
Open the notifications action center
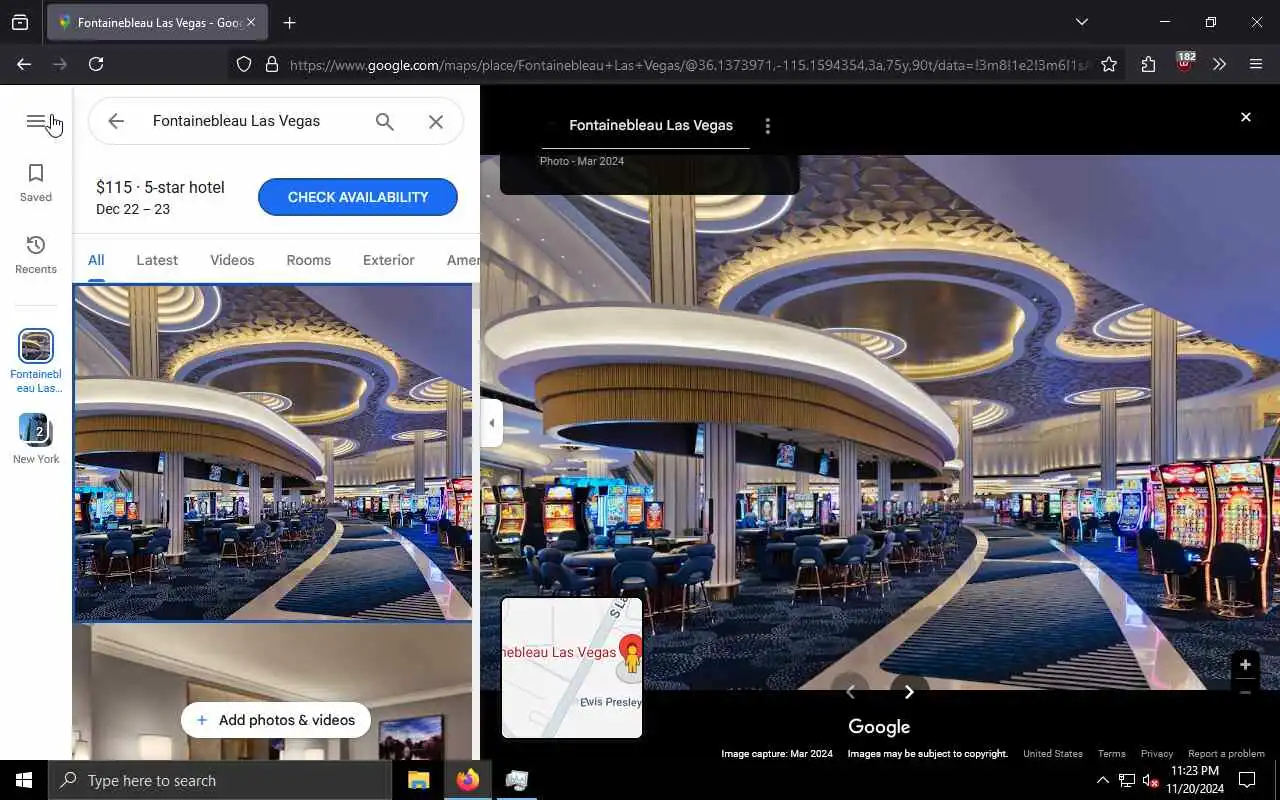point(1247,780)
